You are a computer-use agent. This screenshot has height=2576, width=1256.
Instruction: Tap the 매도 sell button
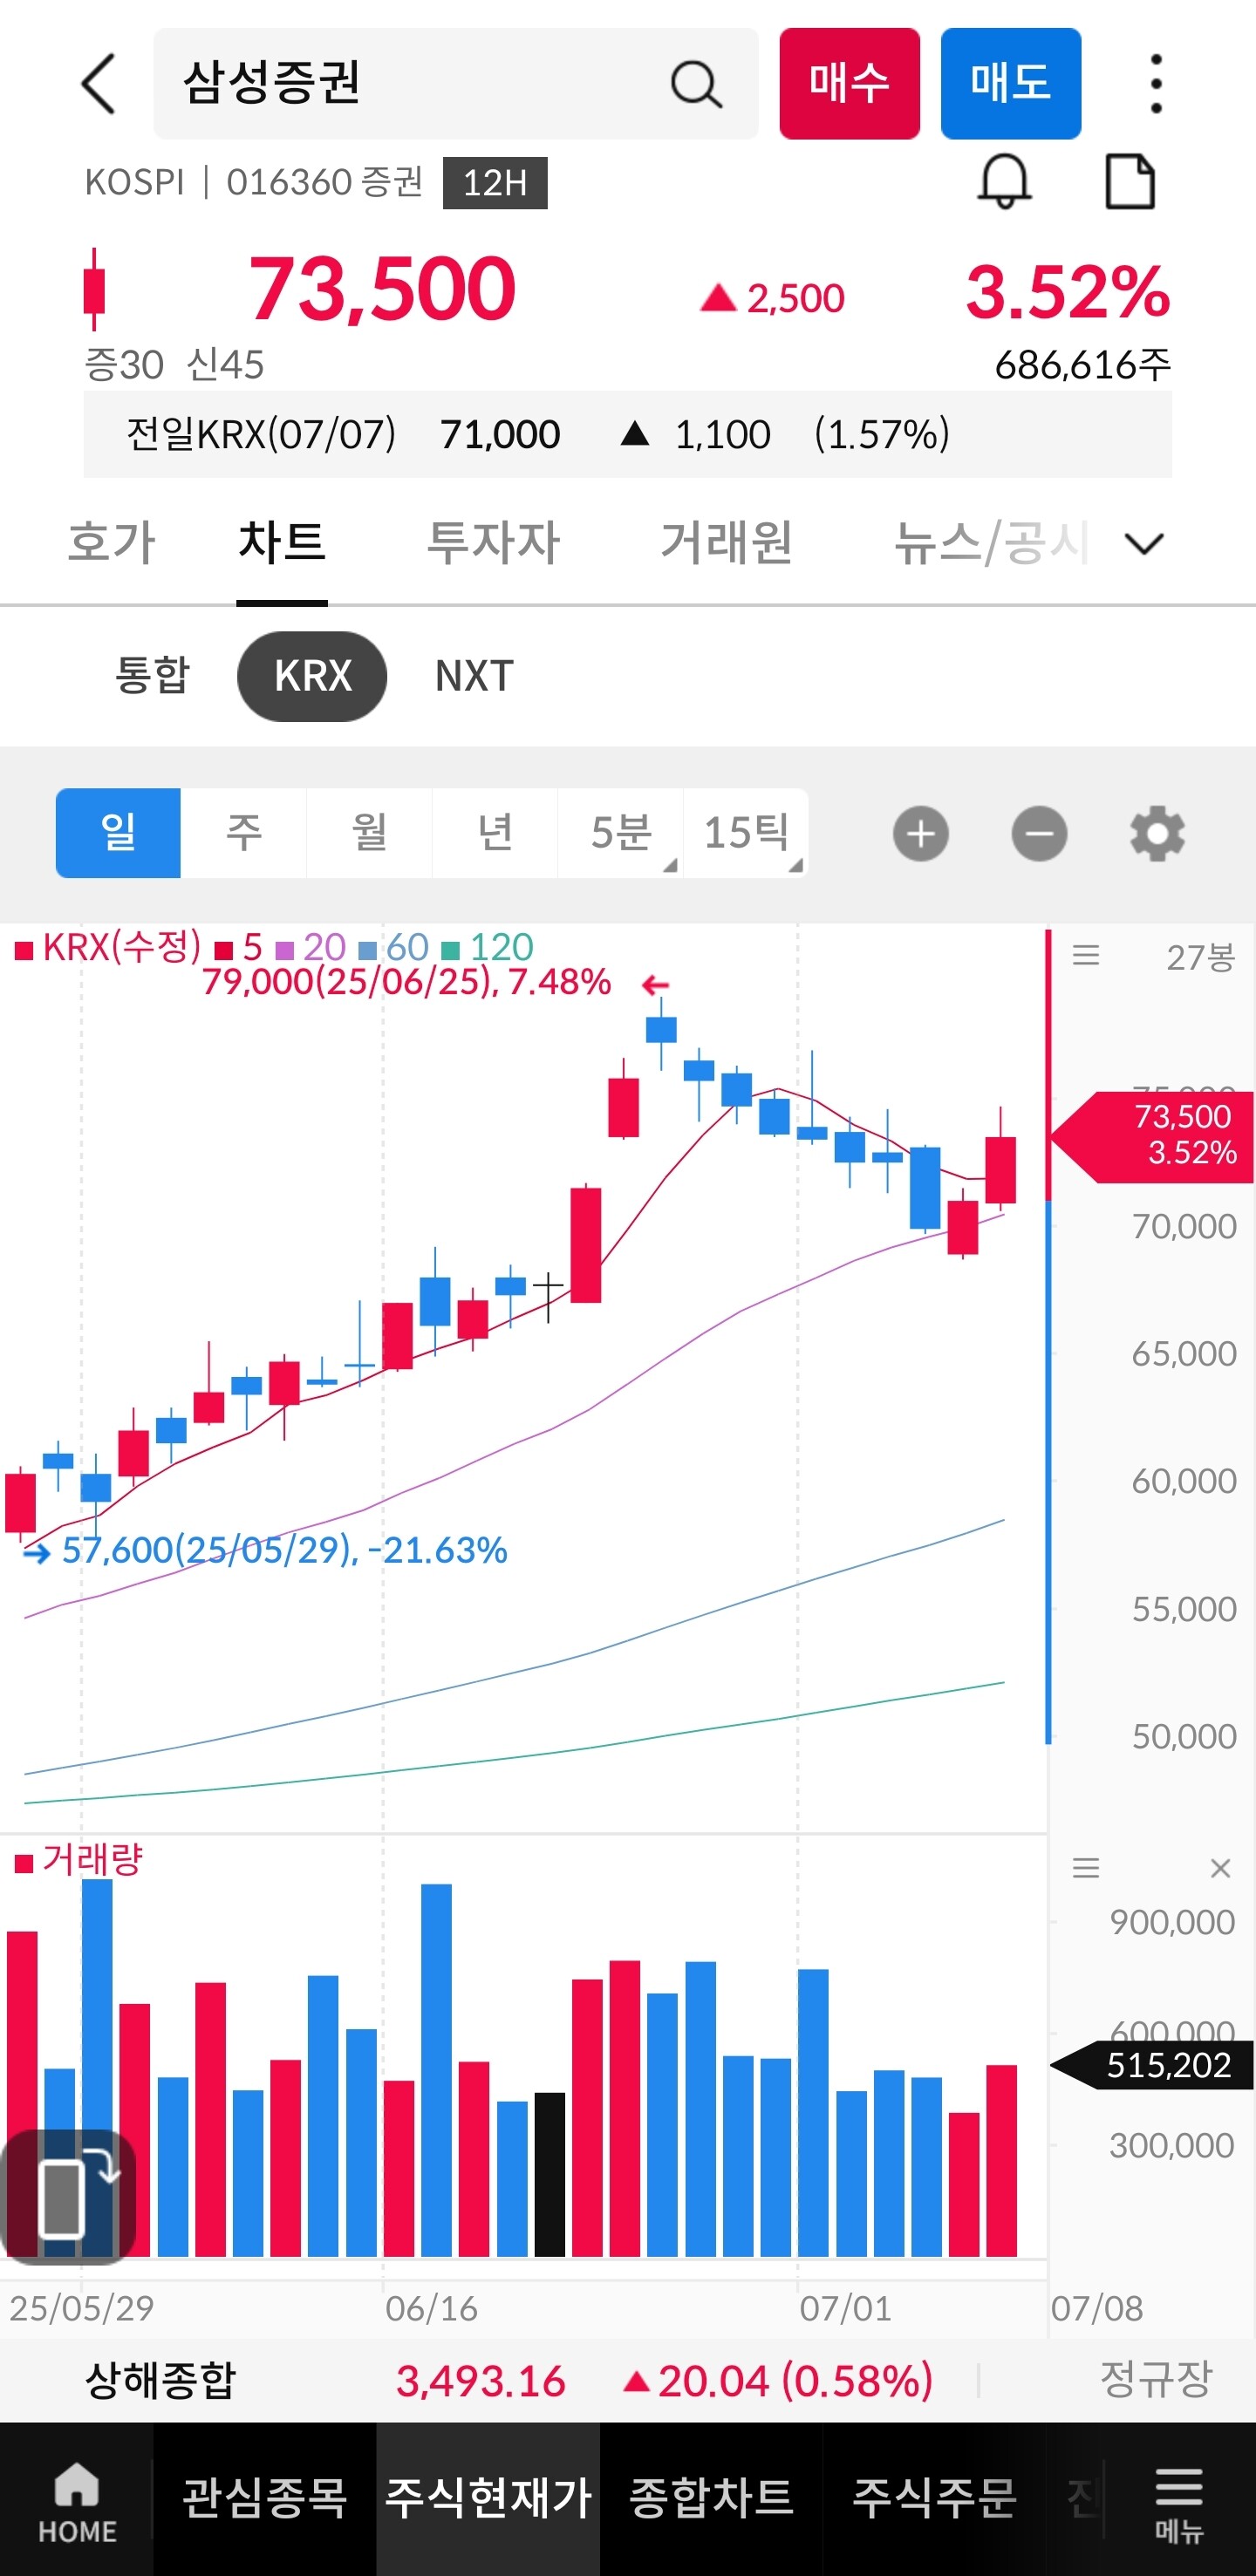pyautogui.click(x=1010, y=83)
